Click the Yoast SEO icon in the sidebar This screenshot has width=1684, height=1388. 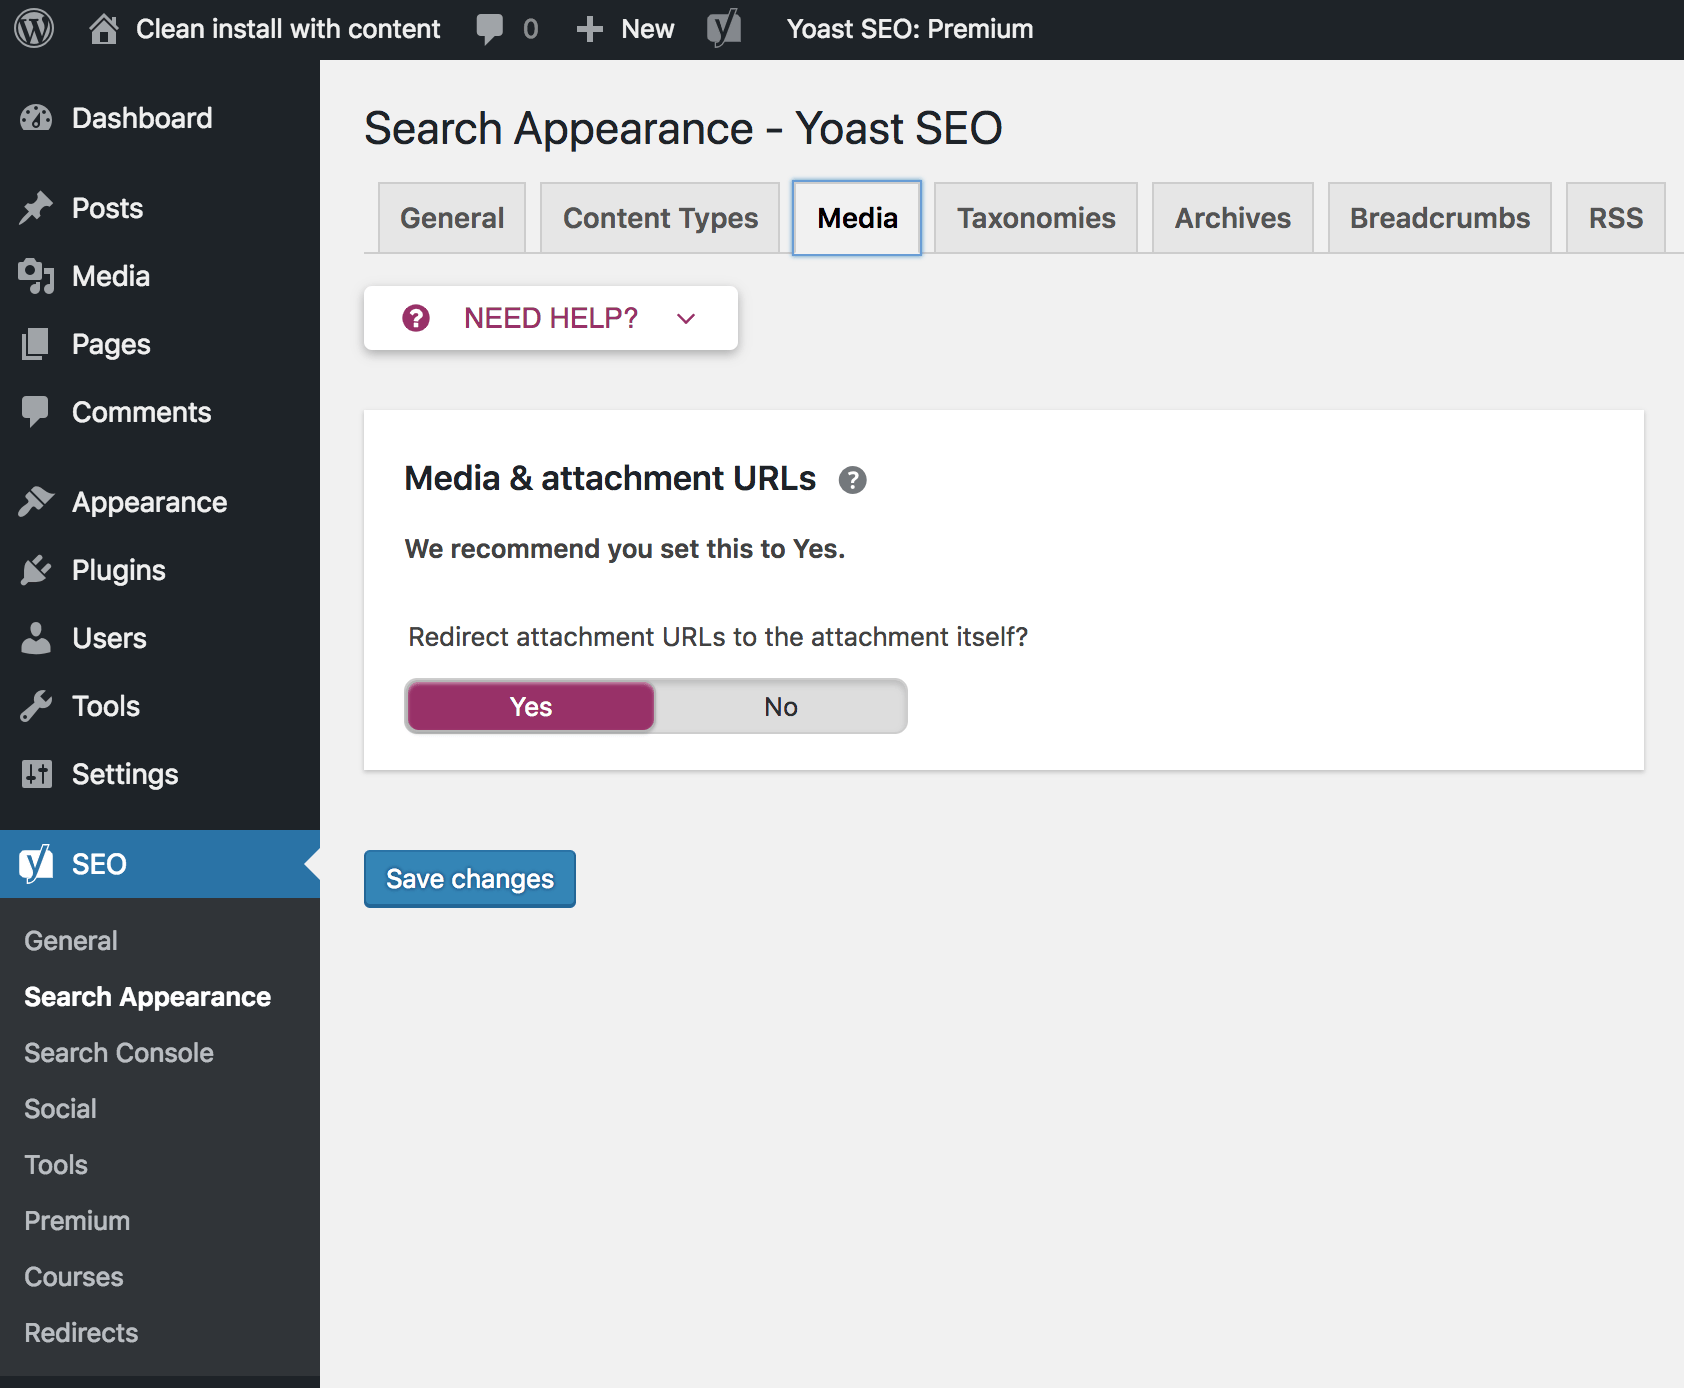click(36, 864)
